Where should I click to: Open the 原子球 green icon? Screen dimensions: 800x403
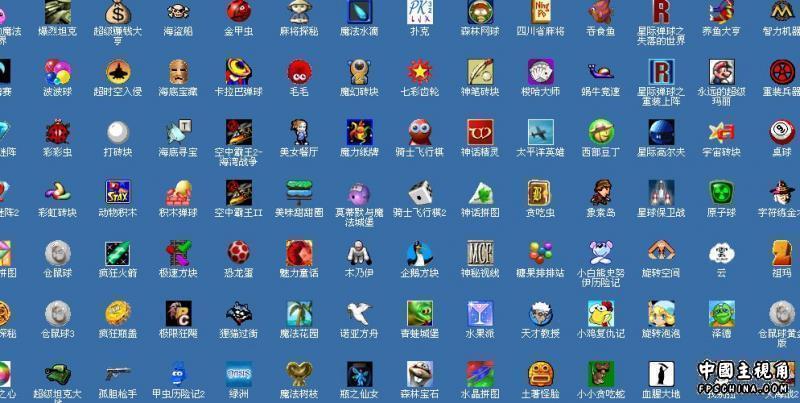tap(721, 192)
